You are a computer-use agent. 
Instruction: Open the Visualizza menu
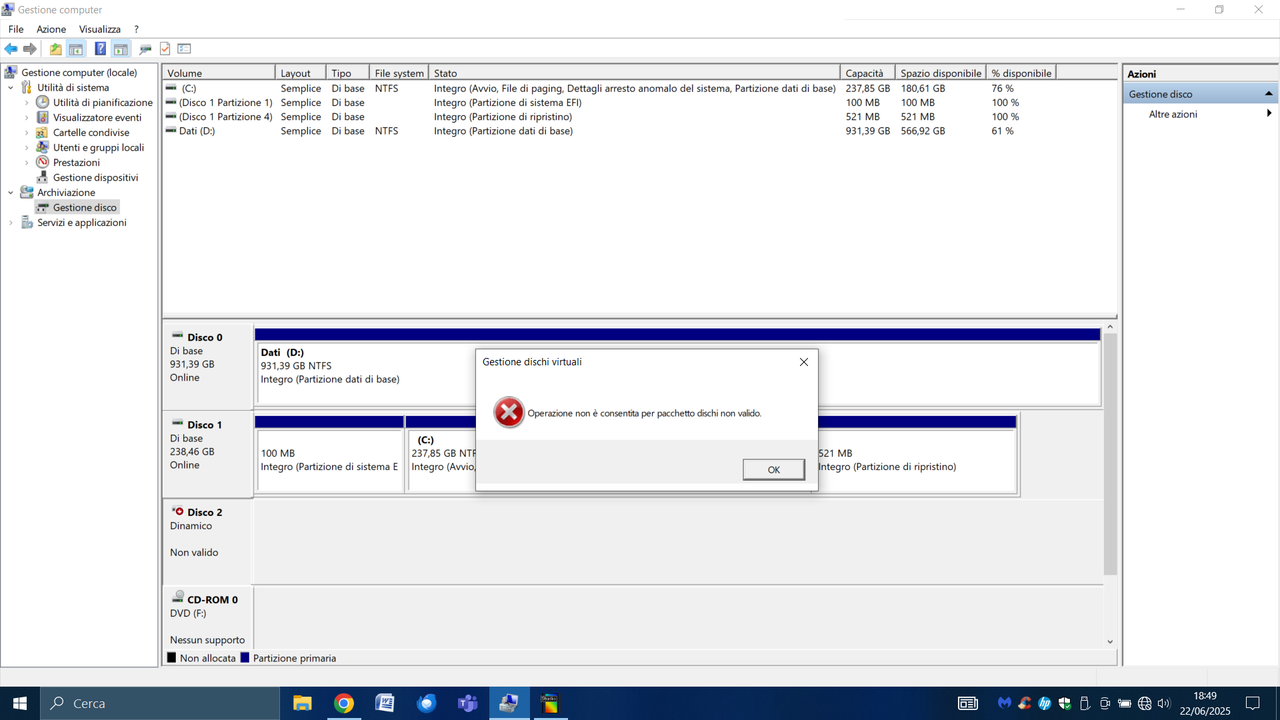[99, 29]
